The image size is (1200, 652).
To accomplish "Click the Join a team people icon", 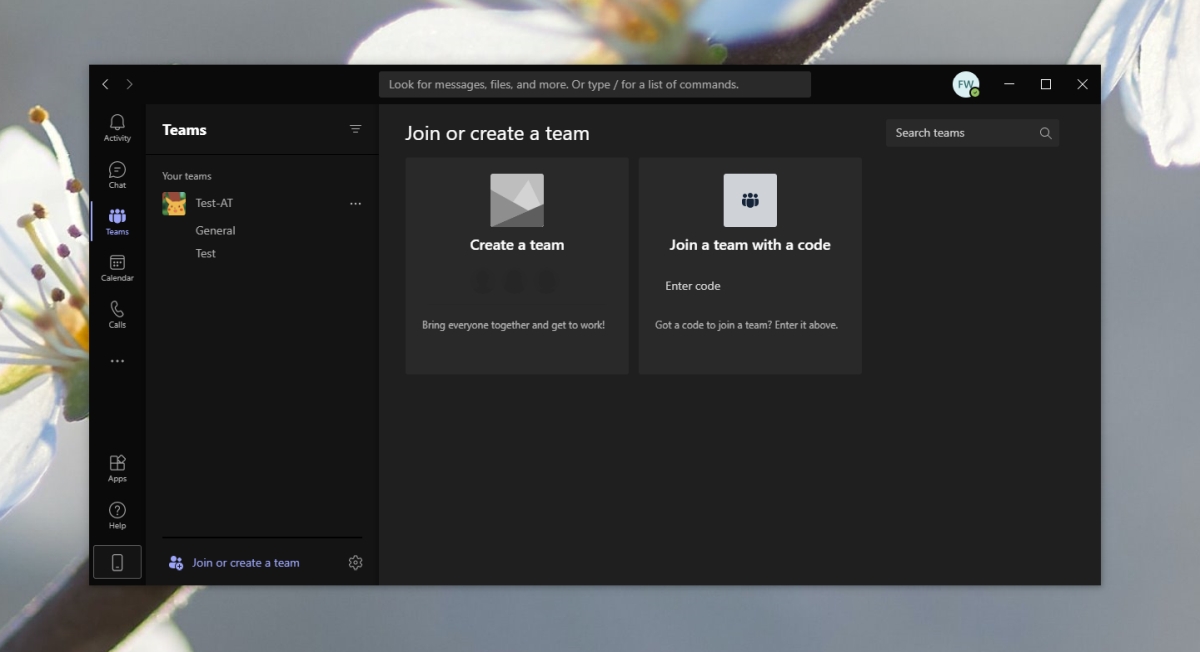I will tap(750, 200).
